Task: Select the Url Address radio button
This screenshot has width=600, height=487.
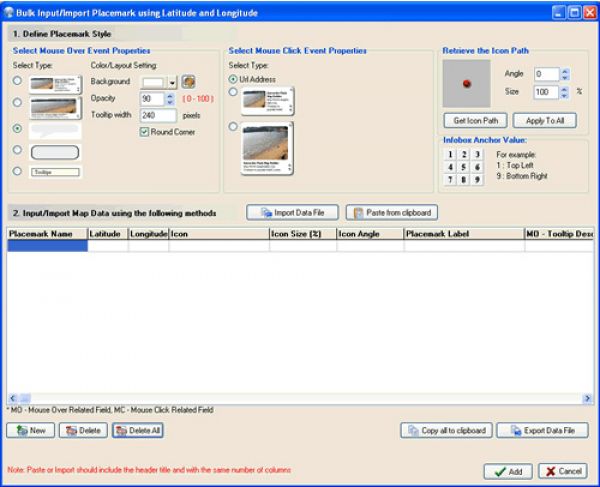Action: tap(233, 79)
